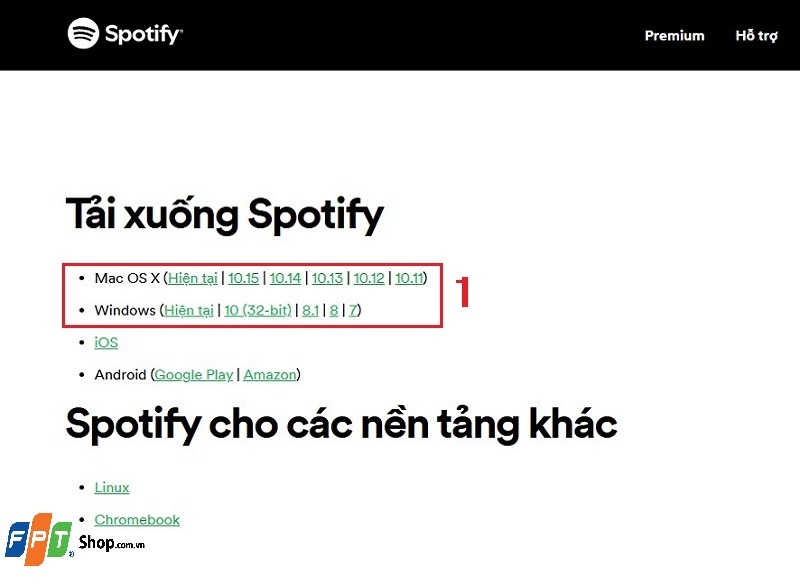The height and width of the screenshot is (586, 800).
Task: Get Spotify from Google Play
Action: pos(194,375)
